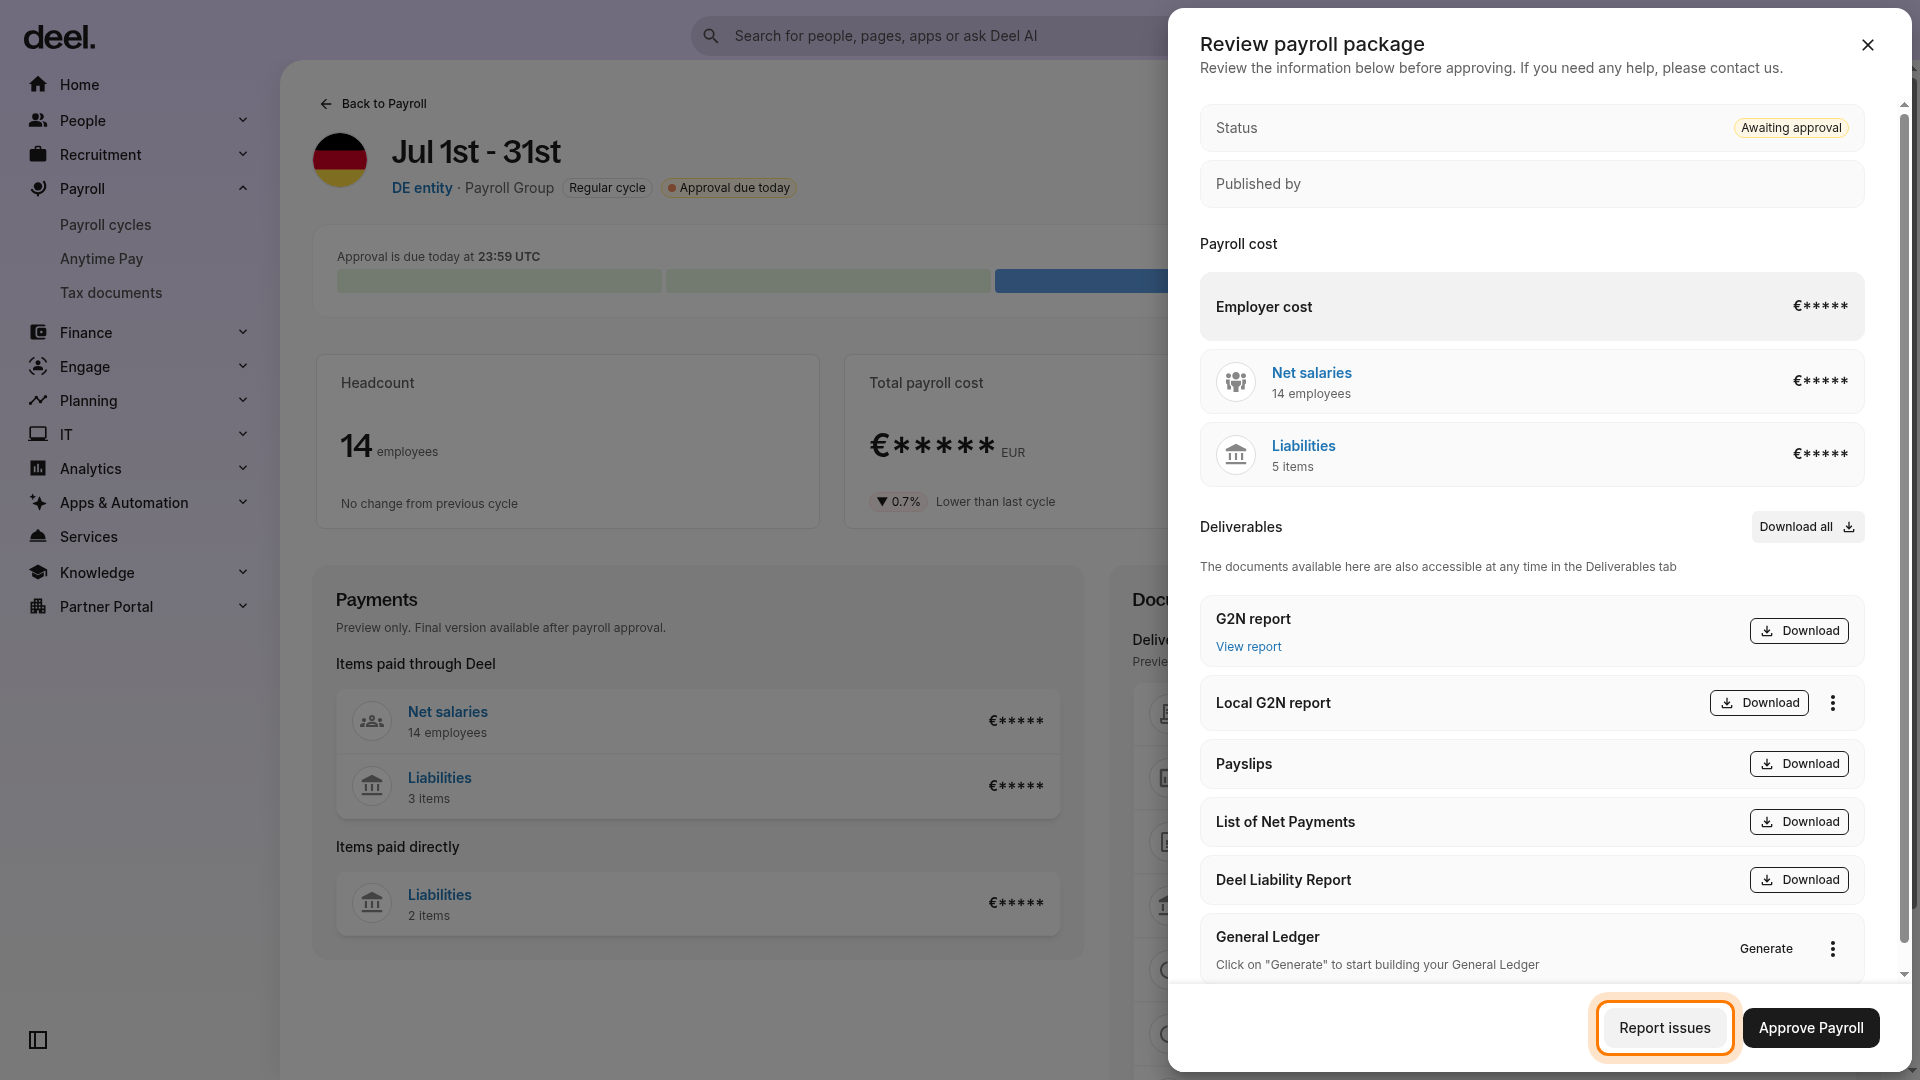This screenshot has height=1080, width=1920.
Task: Click the Partner Portal building icon
Action: [38, 607]
